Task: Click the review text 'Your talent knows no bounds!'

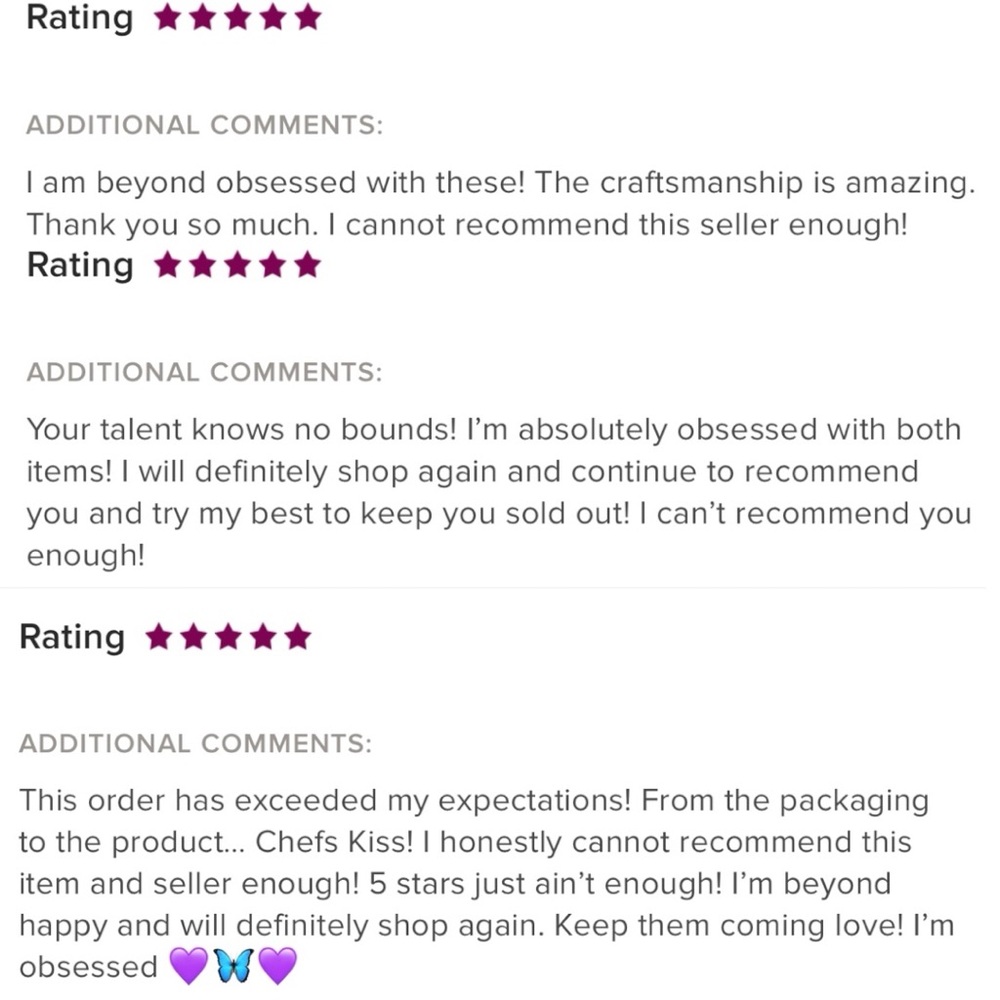Action: (242, 430)
